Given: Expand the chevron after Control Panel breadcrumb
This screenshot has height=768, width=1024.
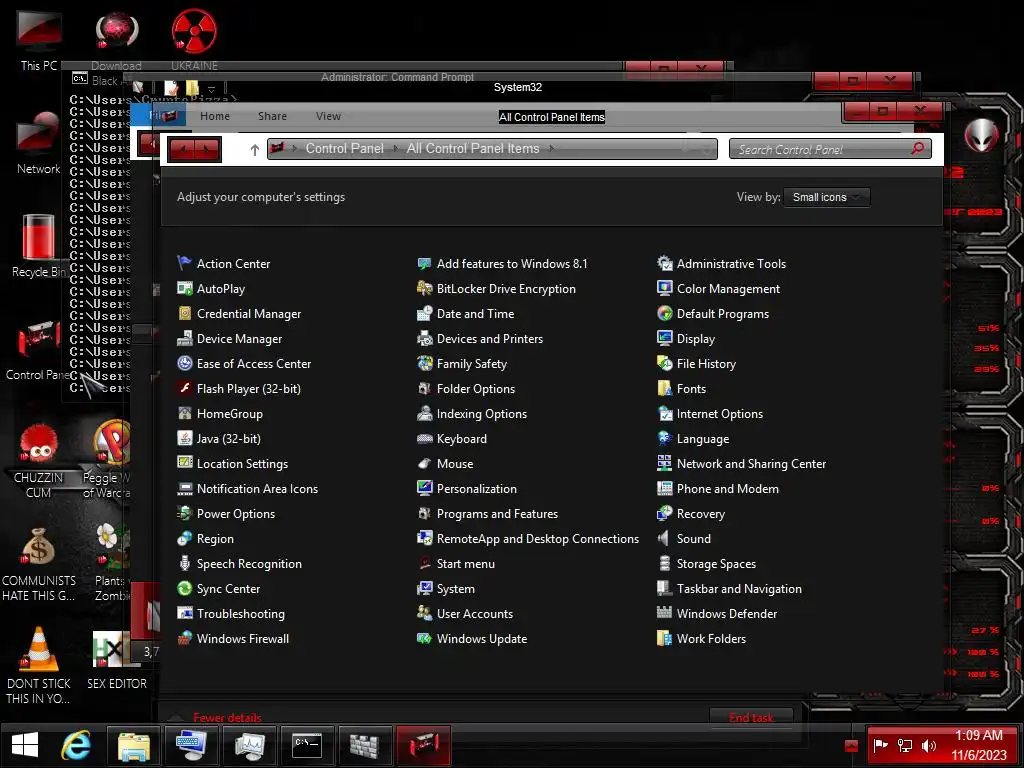Looking at the screenshot, I should 396,149.
